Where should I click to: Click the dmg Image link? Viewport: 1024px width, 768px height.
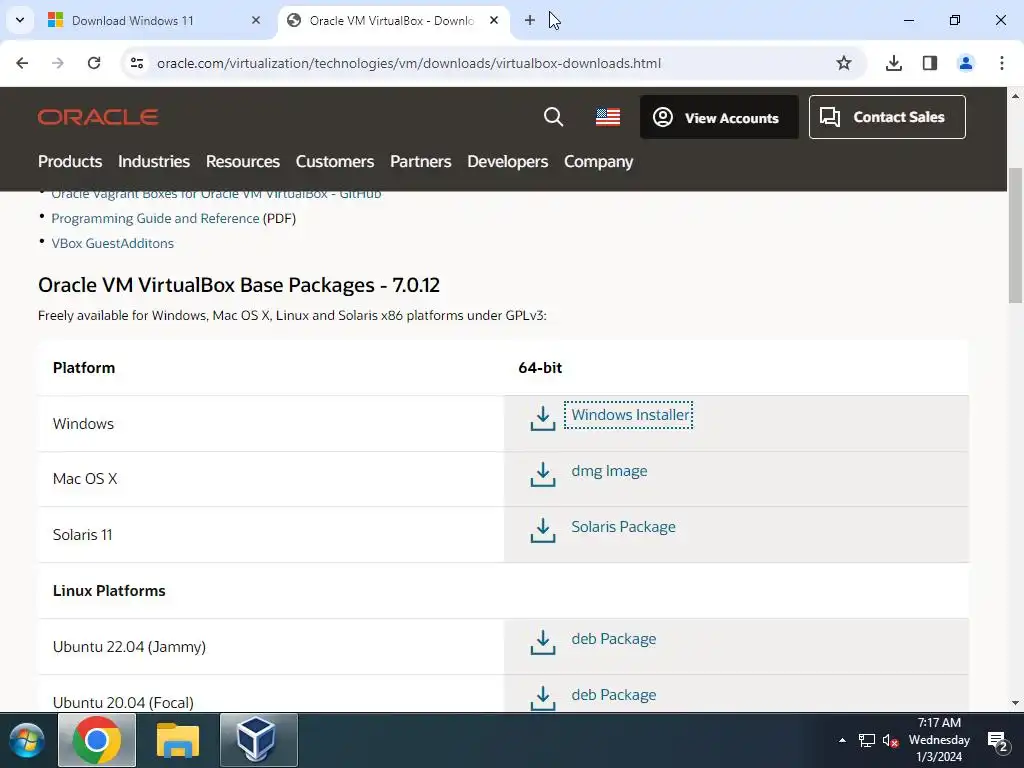pos(609,471)
